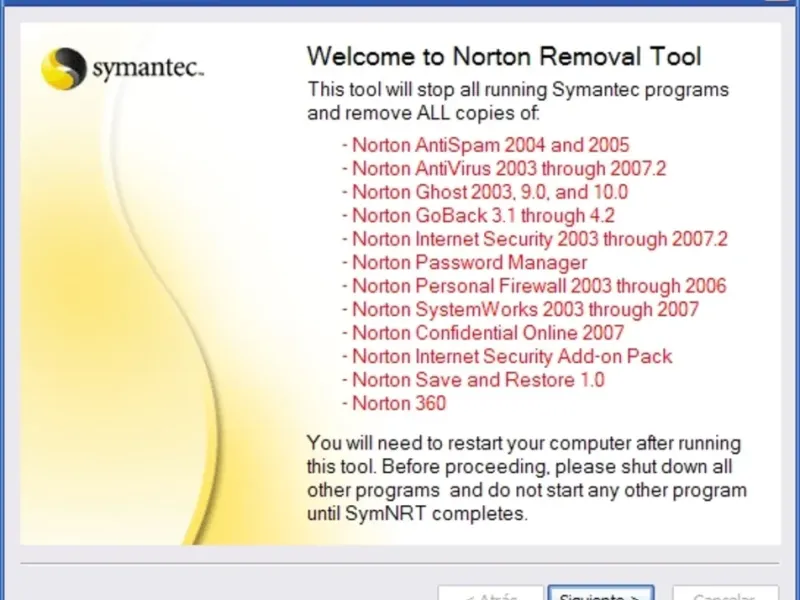Image resolution: width=800 pixels, height=600 pixels.
Task: Click the Symantec logo
Action: (x=122, y=68)
